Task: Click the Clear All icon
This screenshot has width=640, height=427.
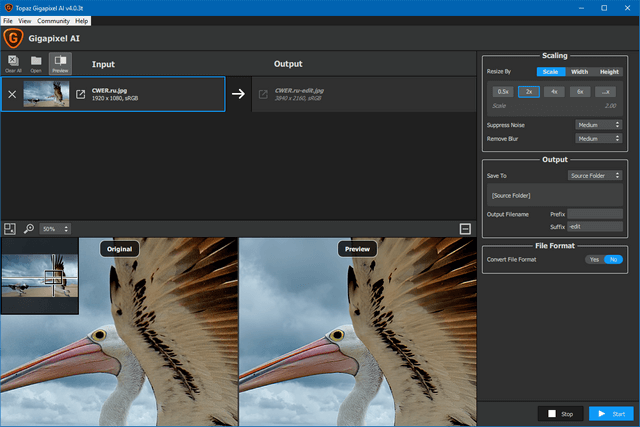Action: [x=13, y=64]
